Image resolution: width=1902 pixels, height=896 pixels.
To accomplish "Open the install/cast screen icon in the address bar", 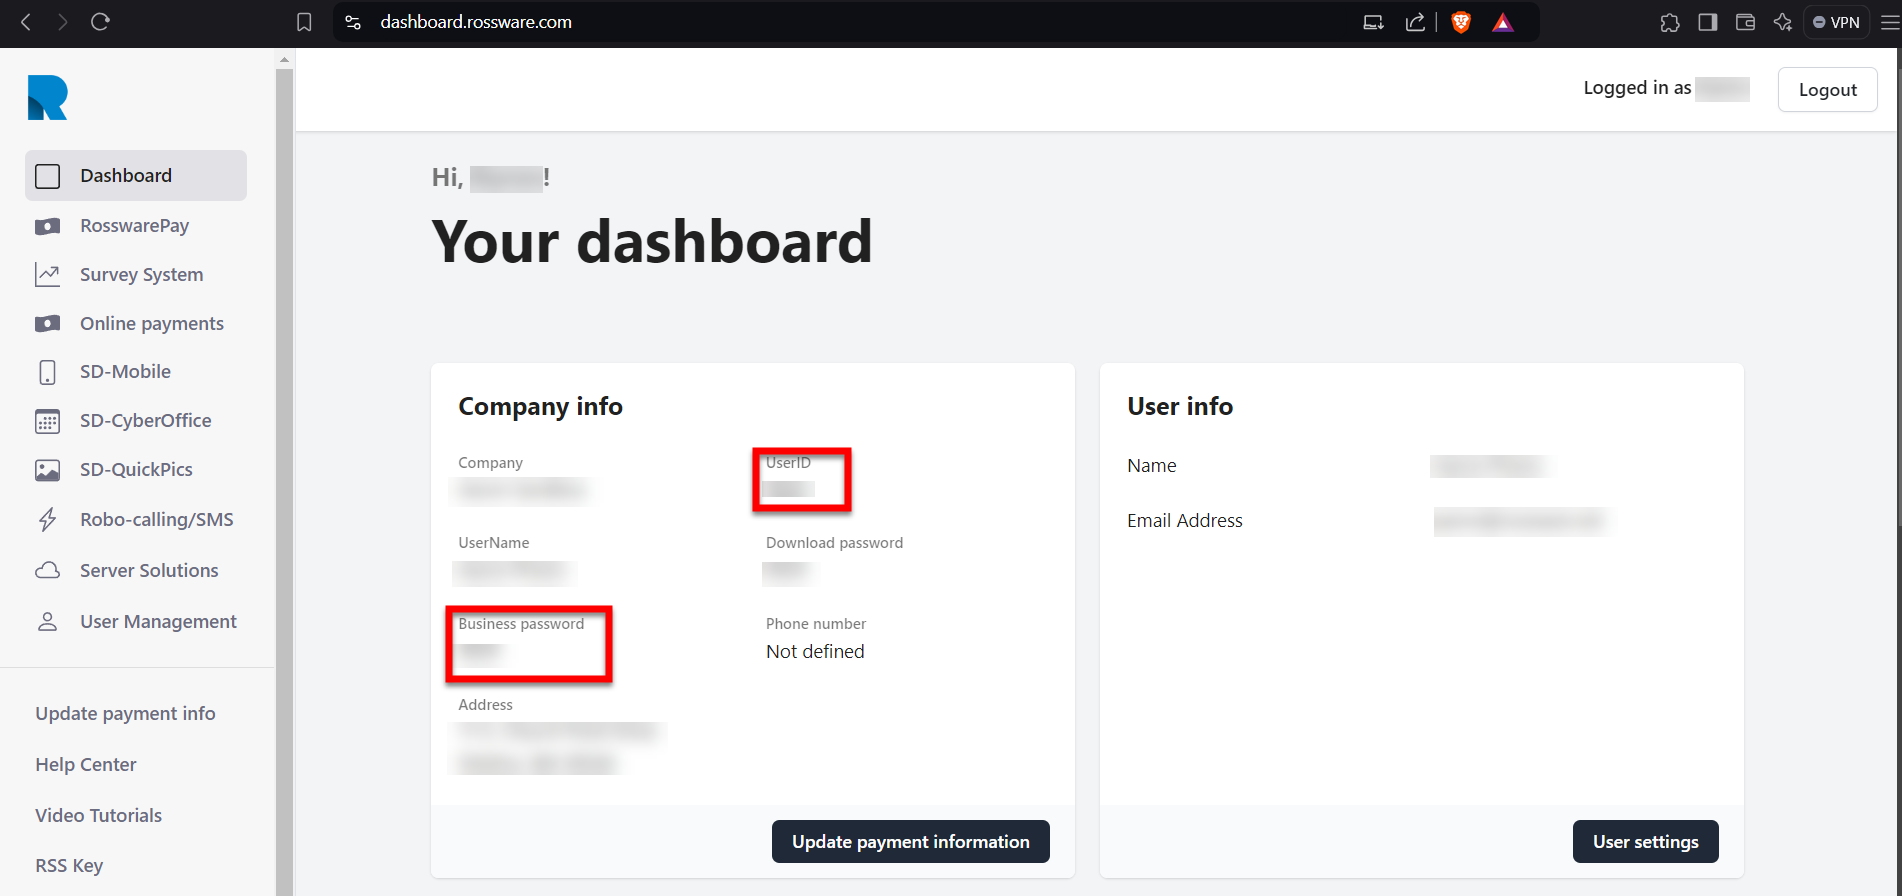I will [1374, 22].
